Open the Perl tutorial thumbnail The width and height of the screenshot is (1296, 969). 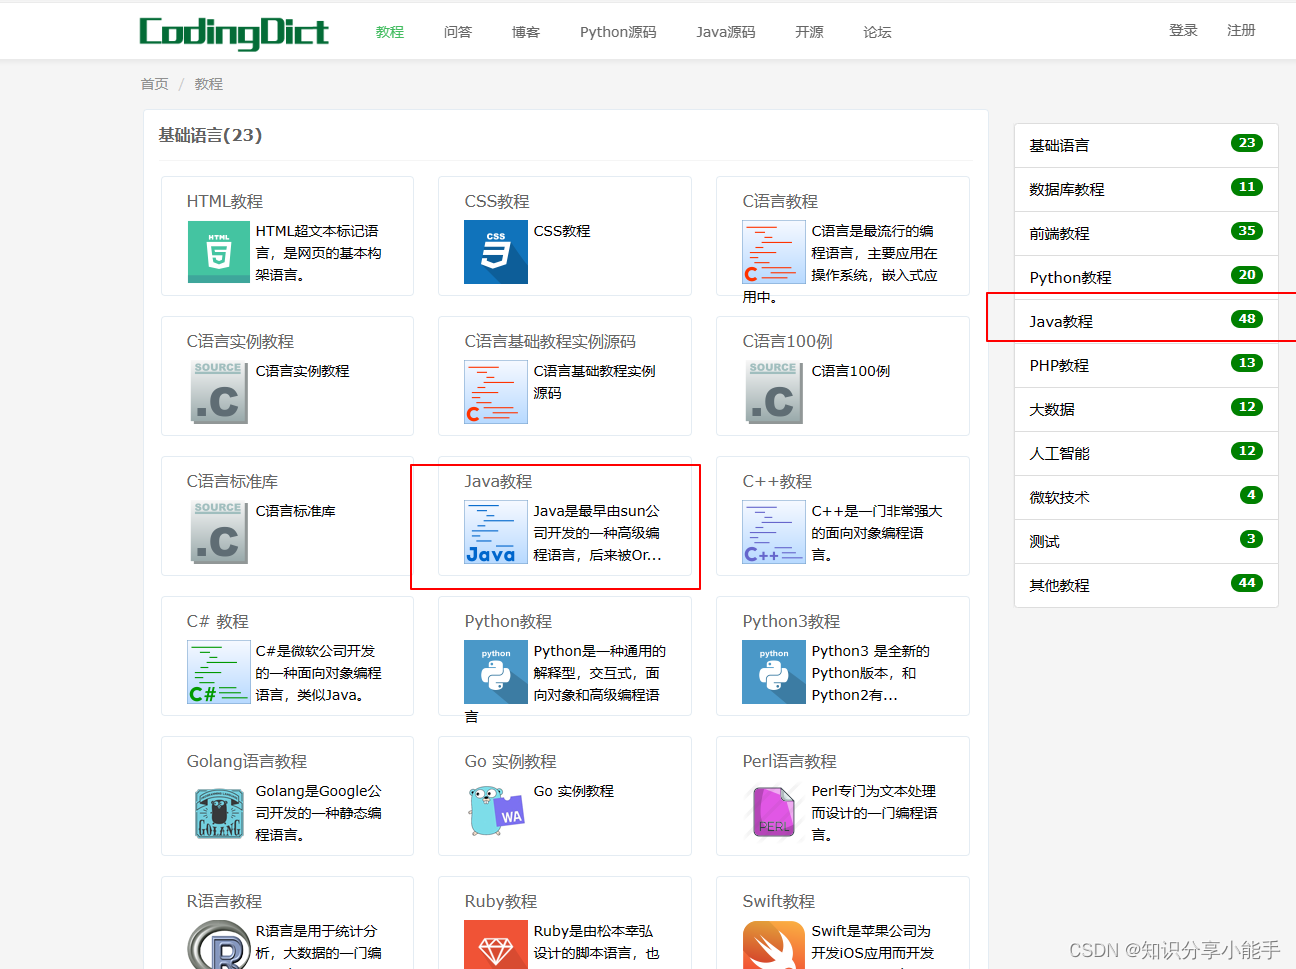point(774,812)
